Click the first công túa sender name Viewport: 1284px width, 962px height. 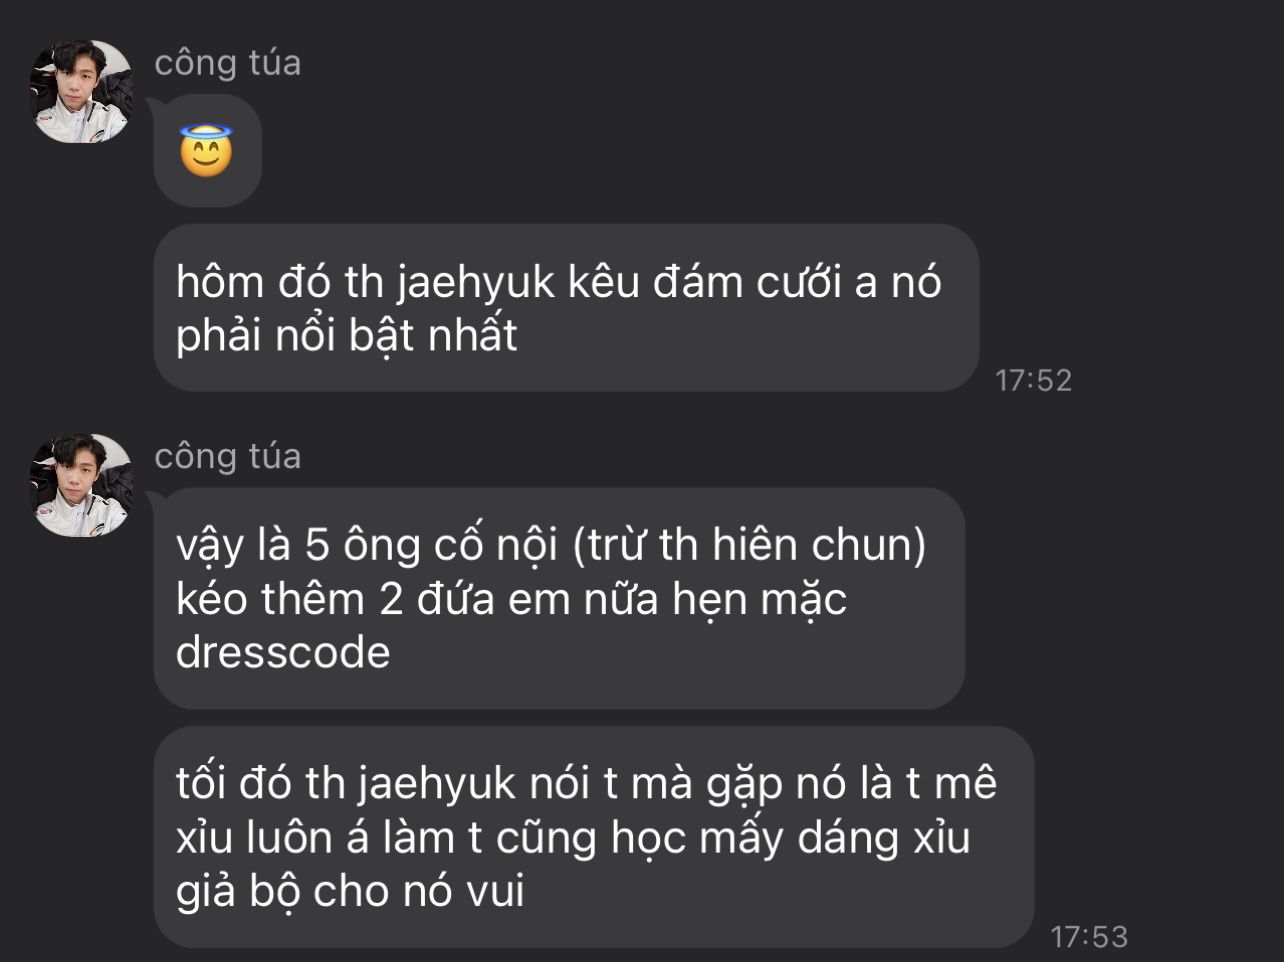(228, 63)
